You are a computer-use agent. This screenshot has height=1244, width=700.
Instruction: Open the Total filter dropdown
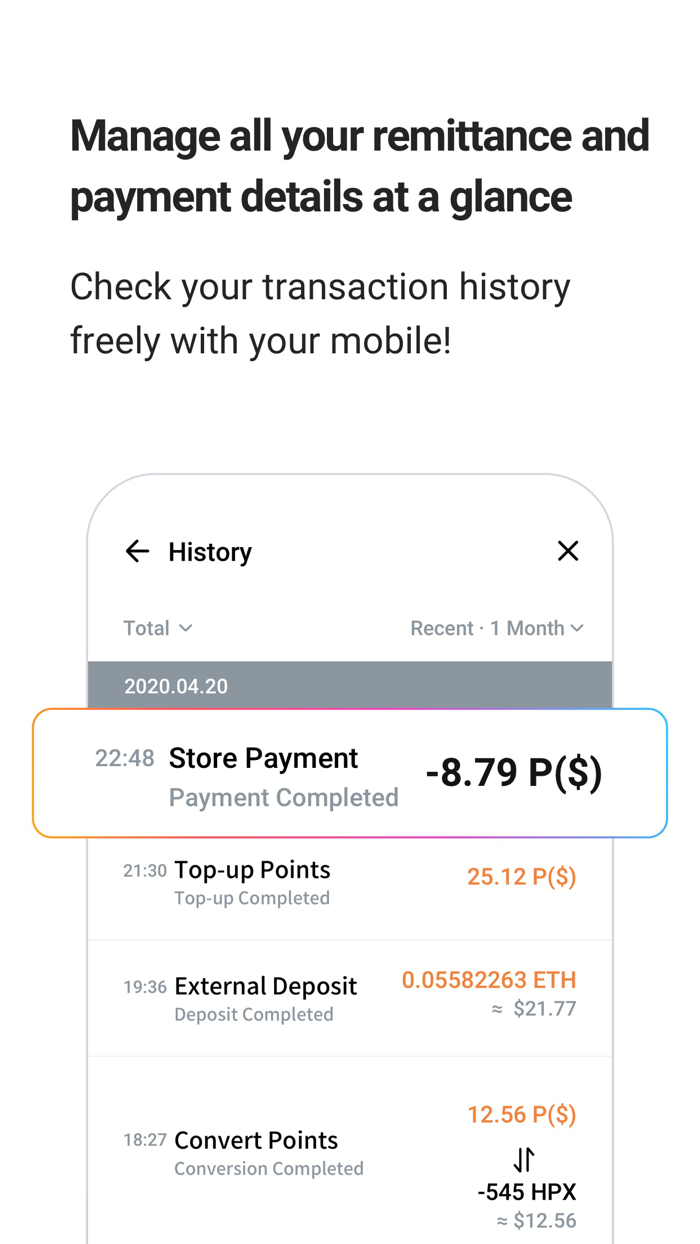coord(157,628)
